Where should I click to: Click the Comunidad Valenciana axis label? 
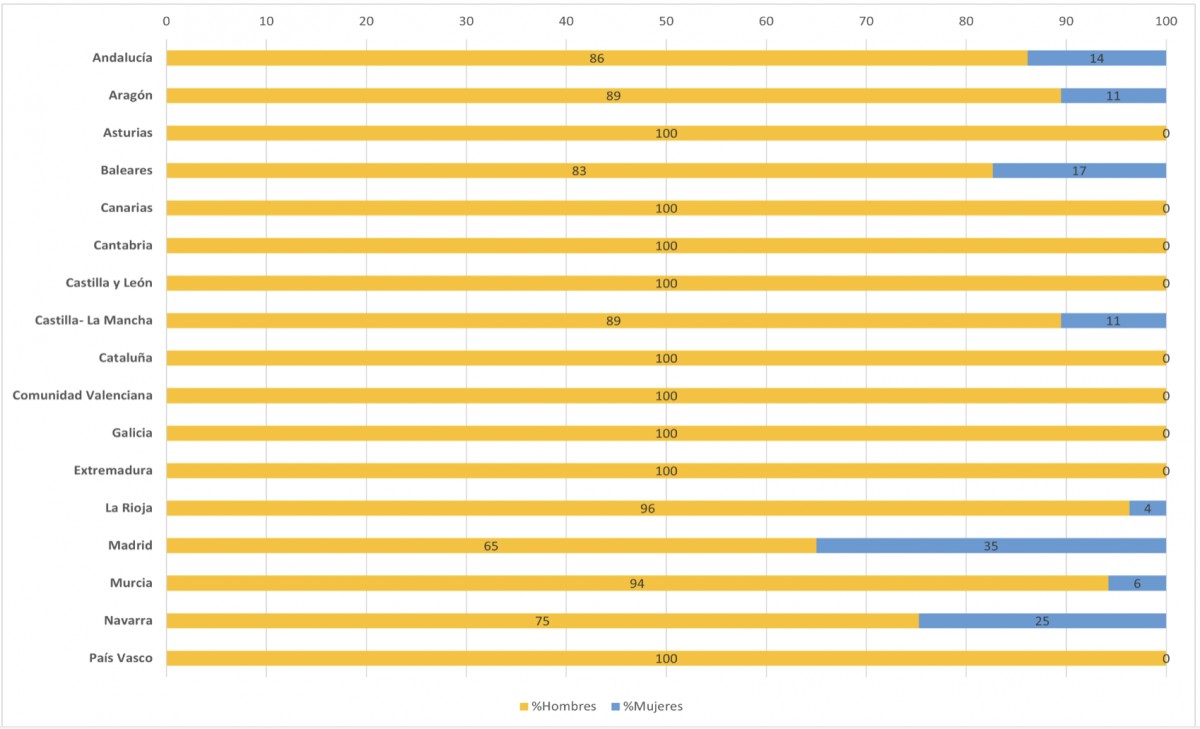82,395
